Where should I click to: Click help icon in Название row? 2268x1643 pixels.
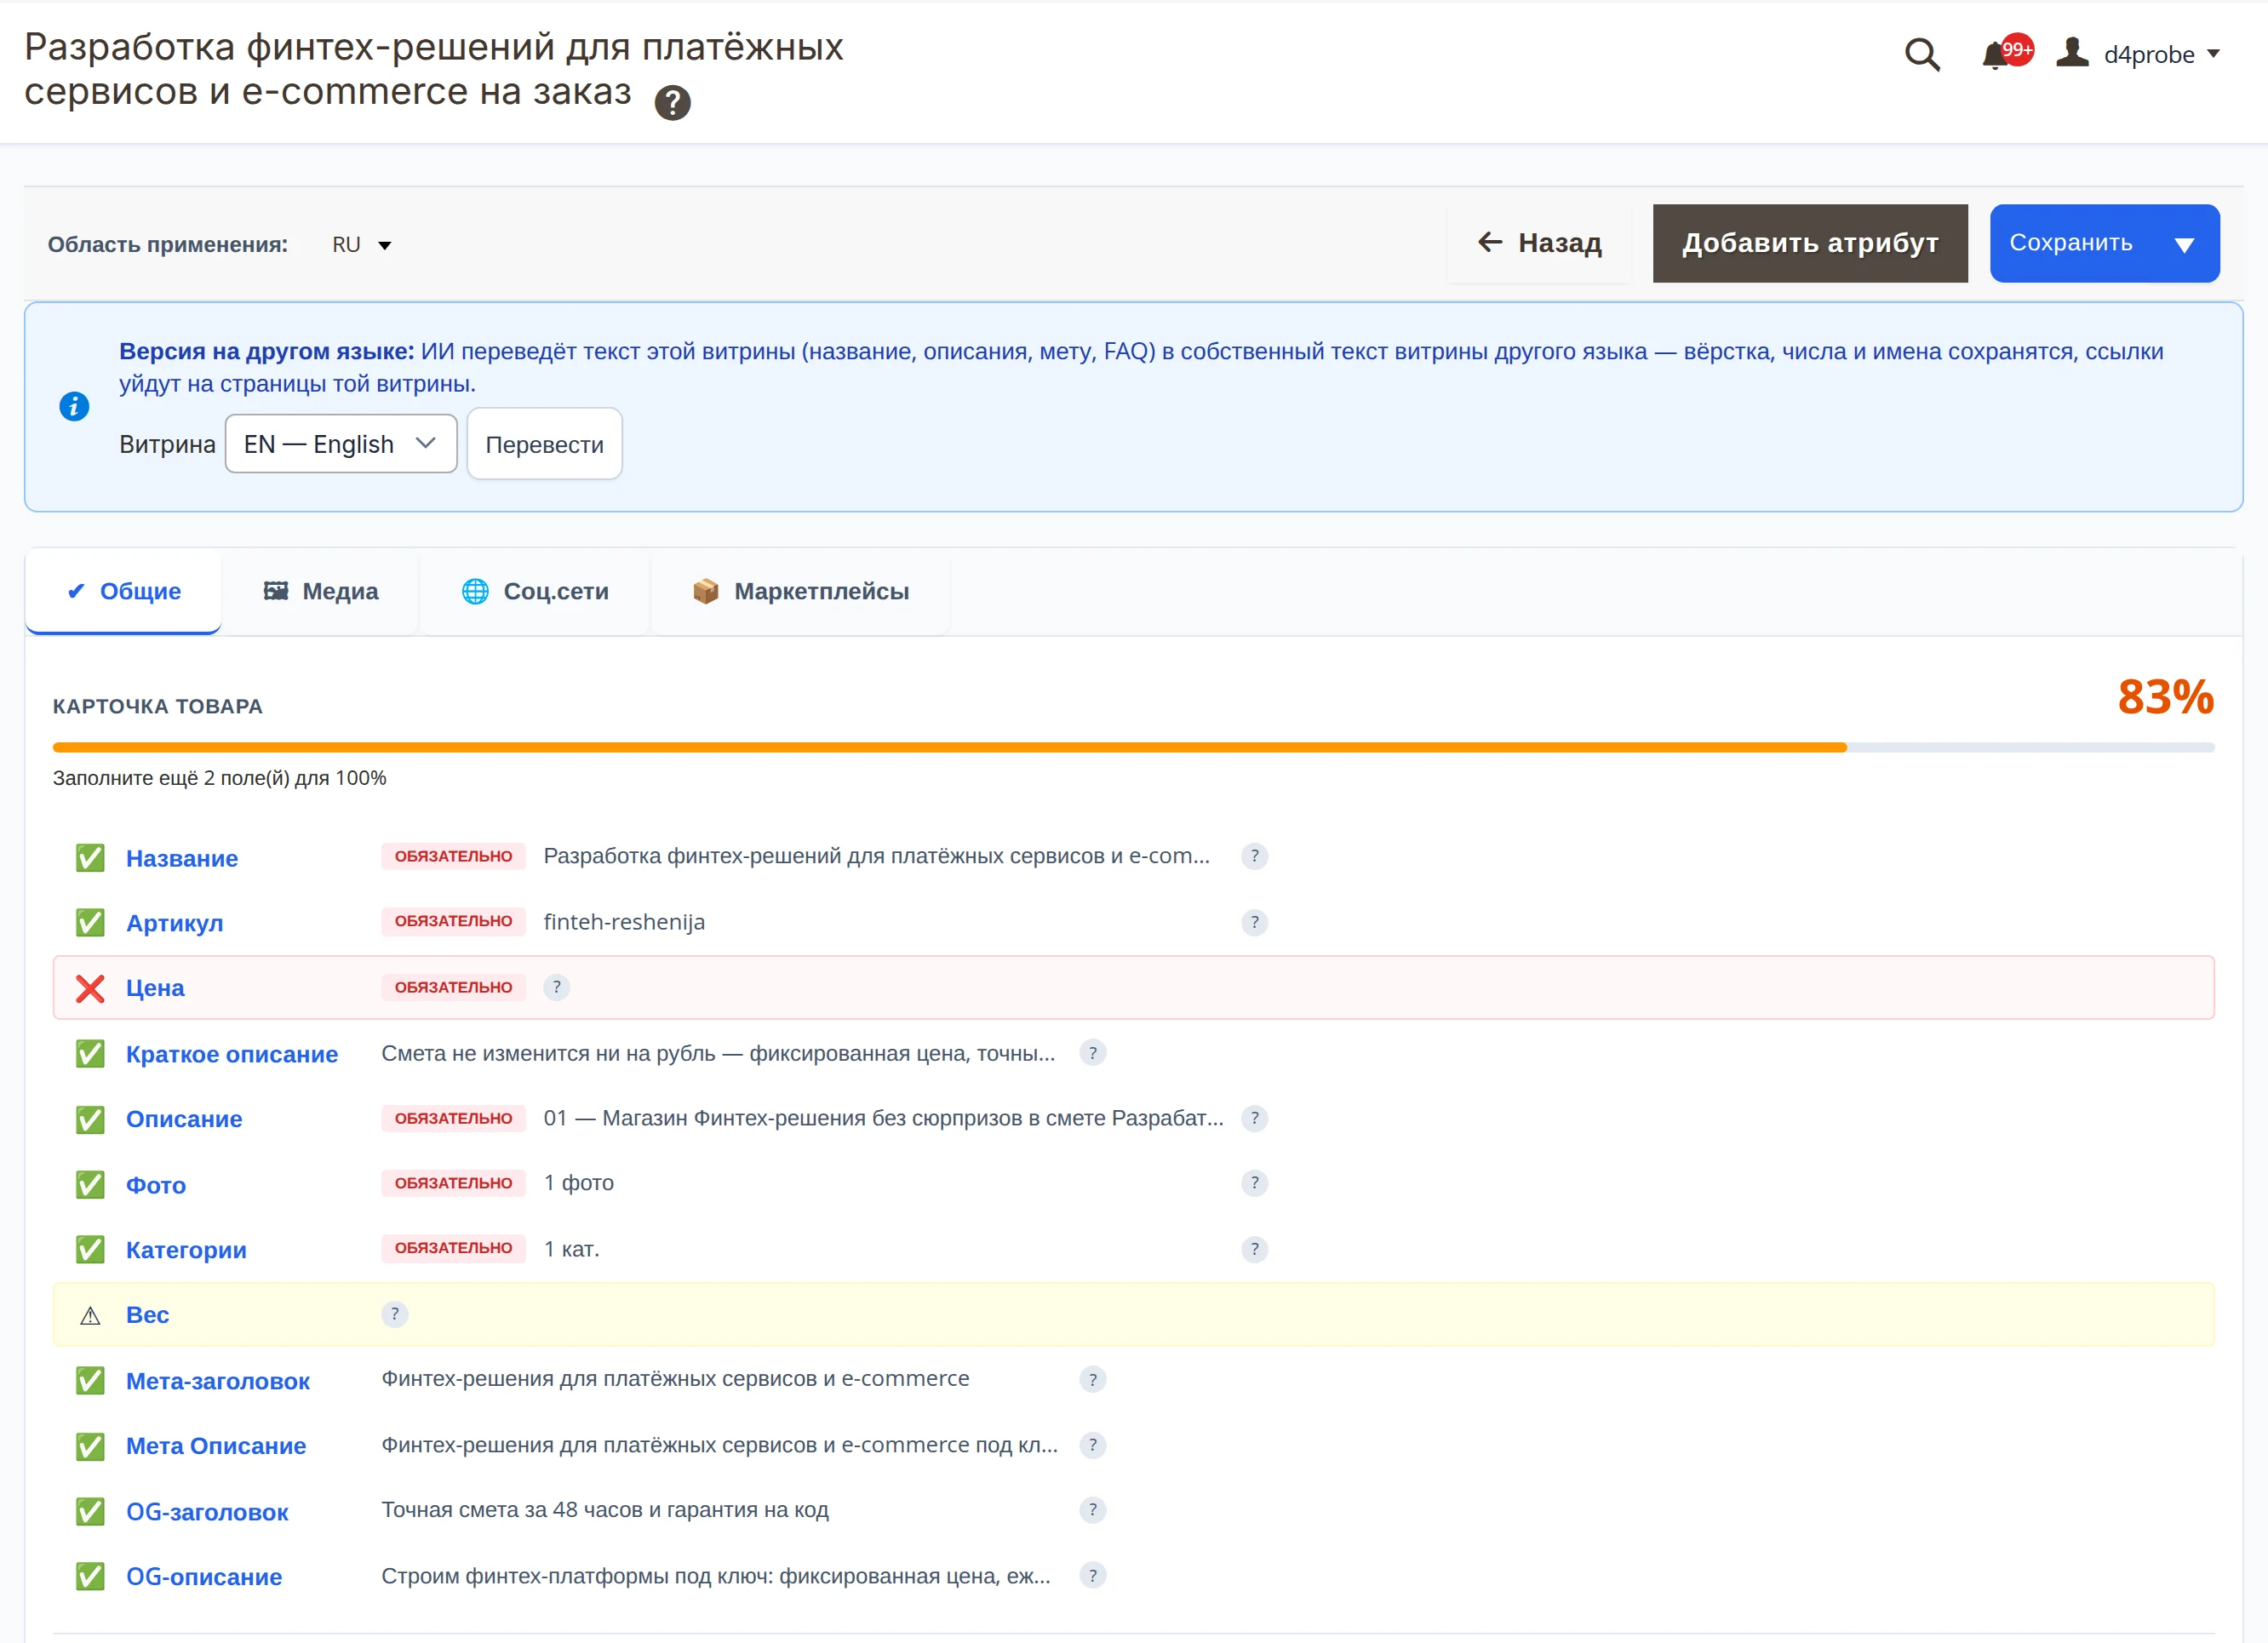coord(1254,856)
